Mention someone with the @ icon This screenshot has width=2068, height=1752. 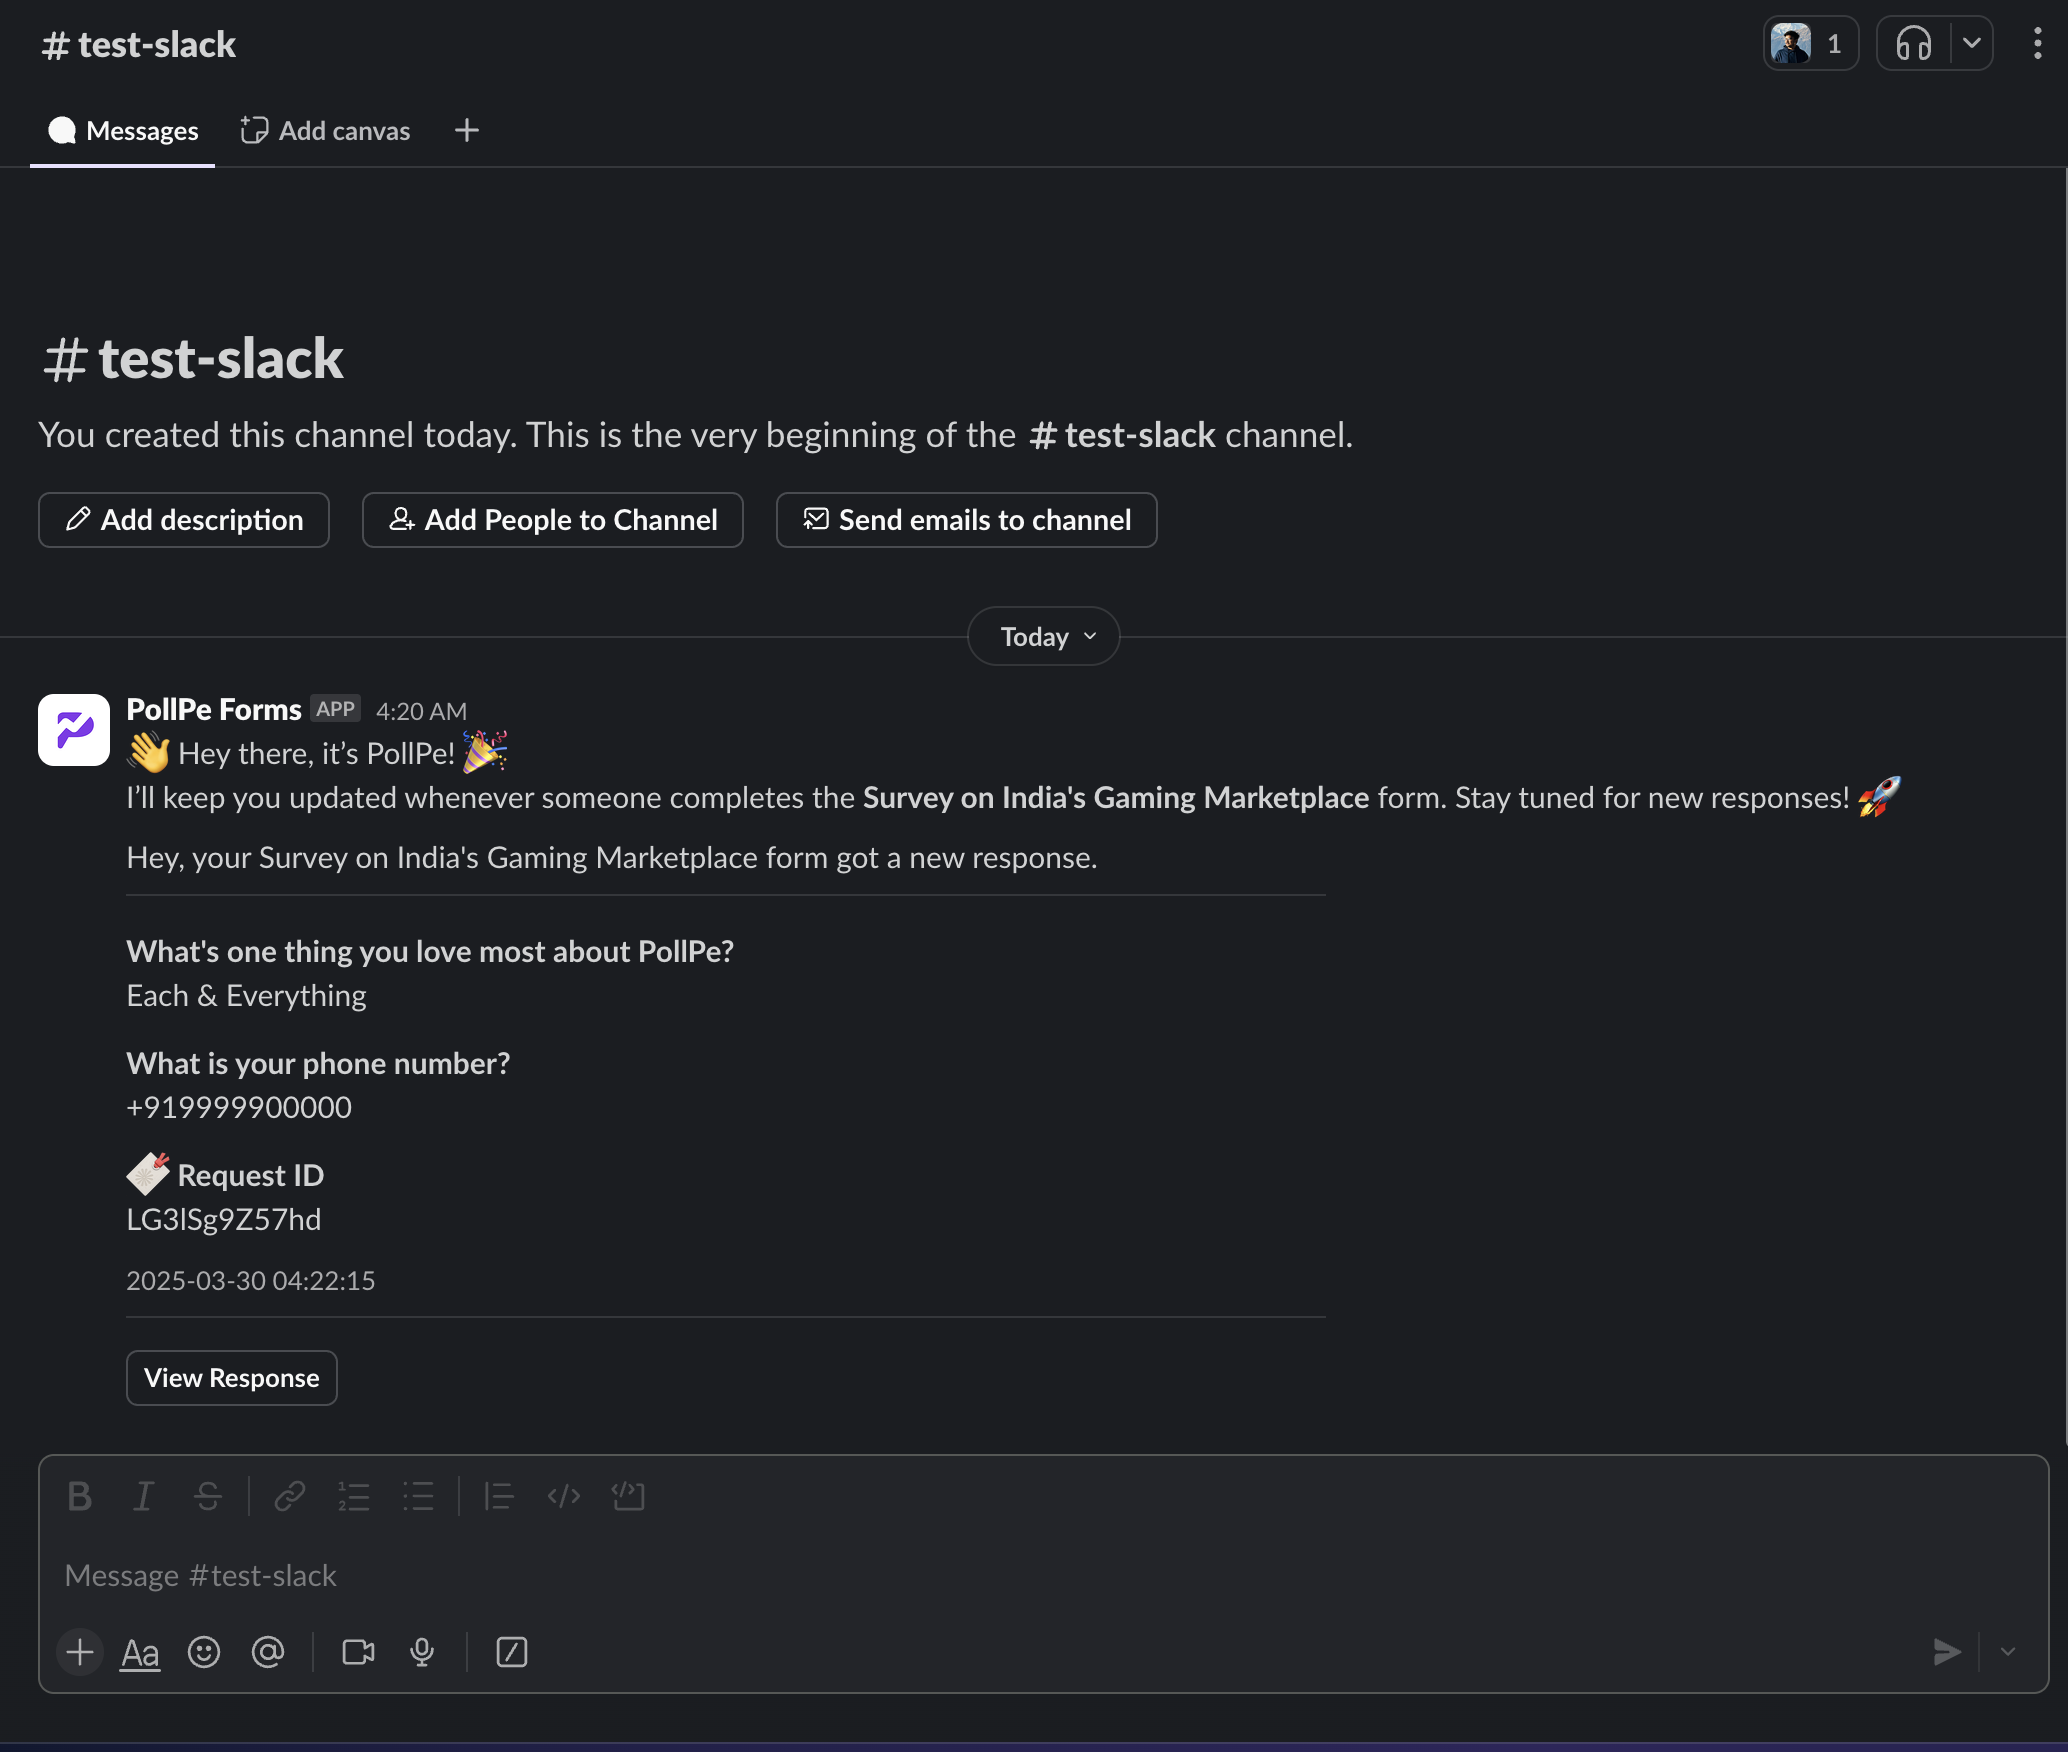268,1652
